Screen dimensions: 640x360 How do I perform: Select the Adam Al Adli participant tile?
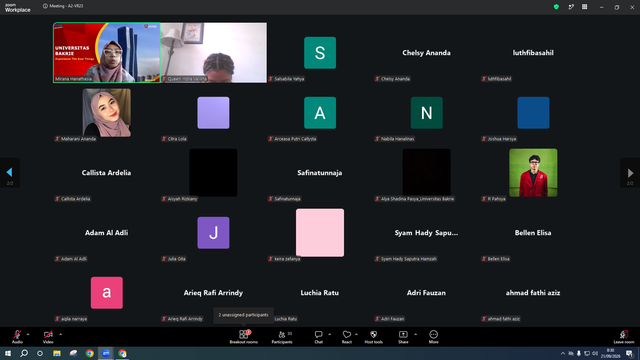click(x=107, y=233)
